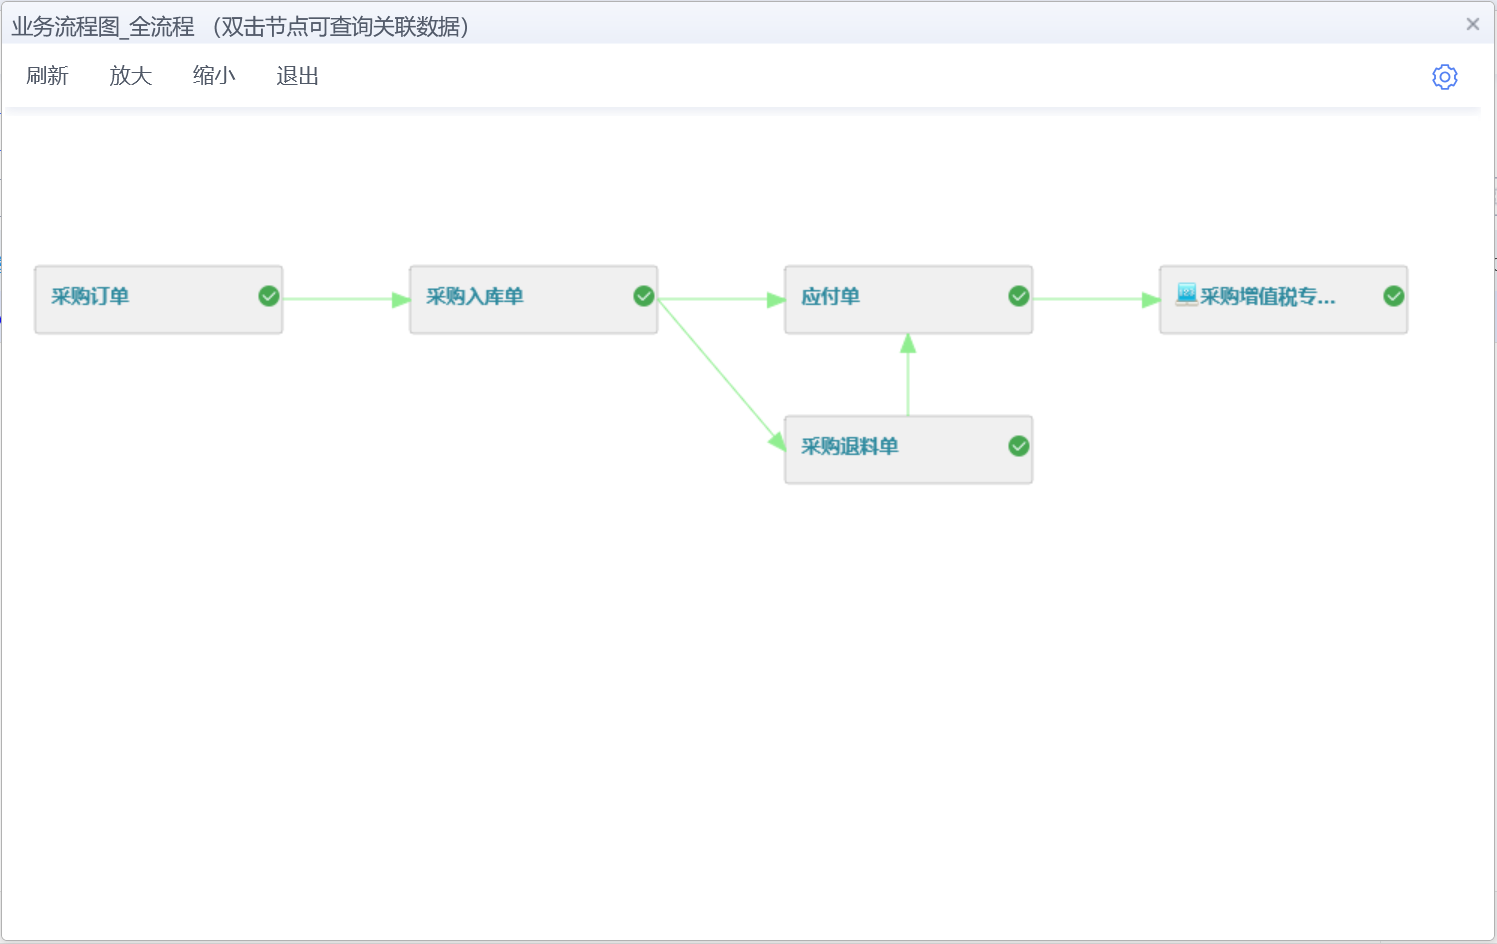Image resolution: width=1497 pixels, height=944 pixels.
Task: Click green checkmark on 采购订单 node
Action: pos(269,296)
